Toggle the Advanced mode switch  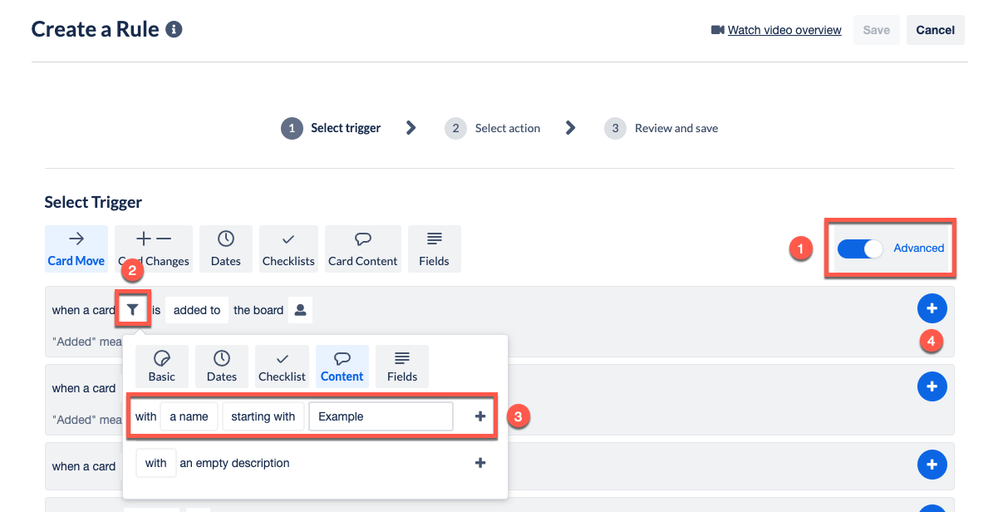(860, 248)
